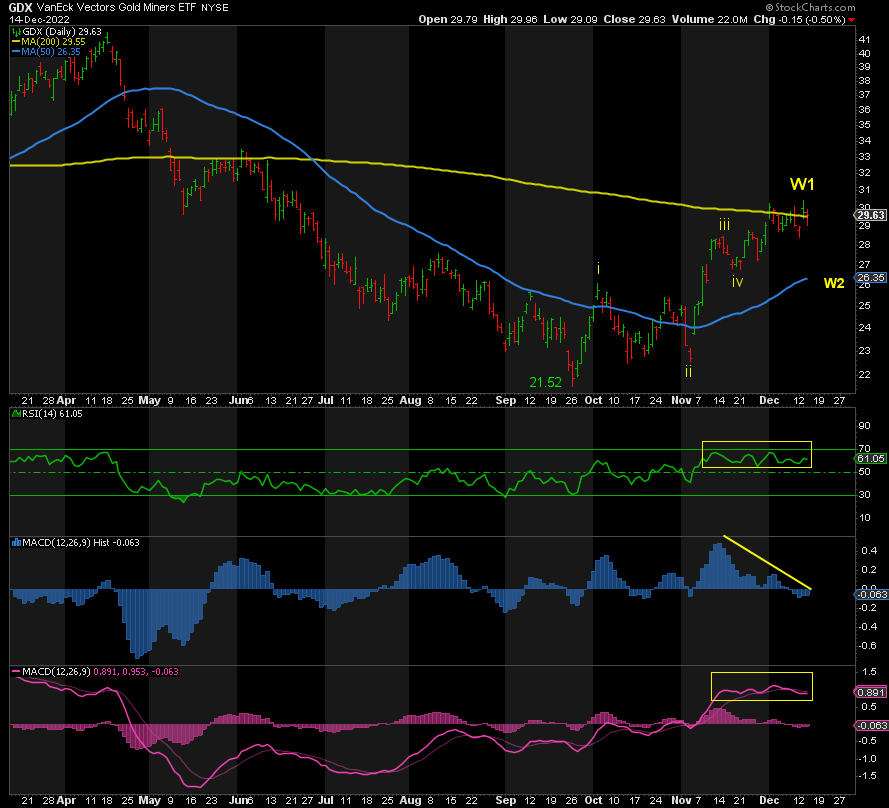Click the 21.52 low price label on chart
The image size is (889, 808).
[545, 383]
